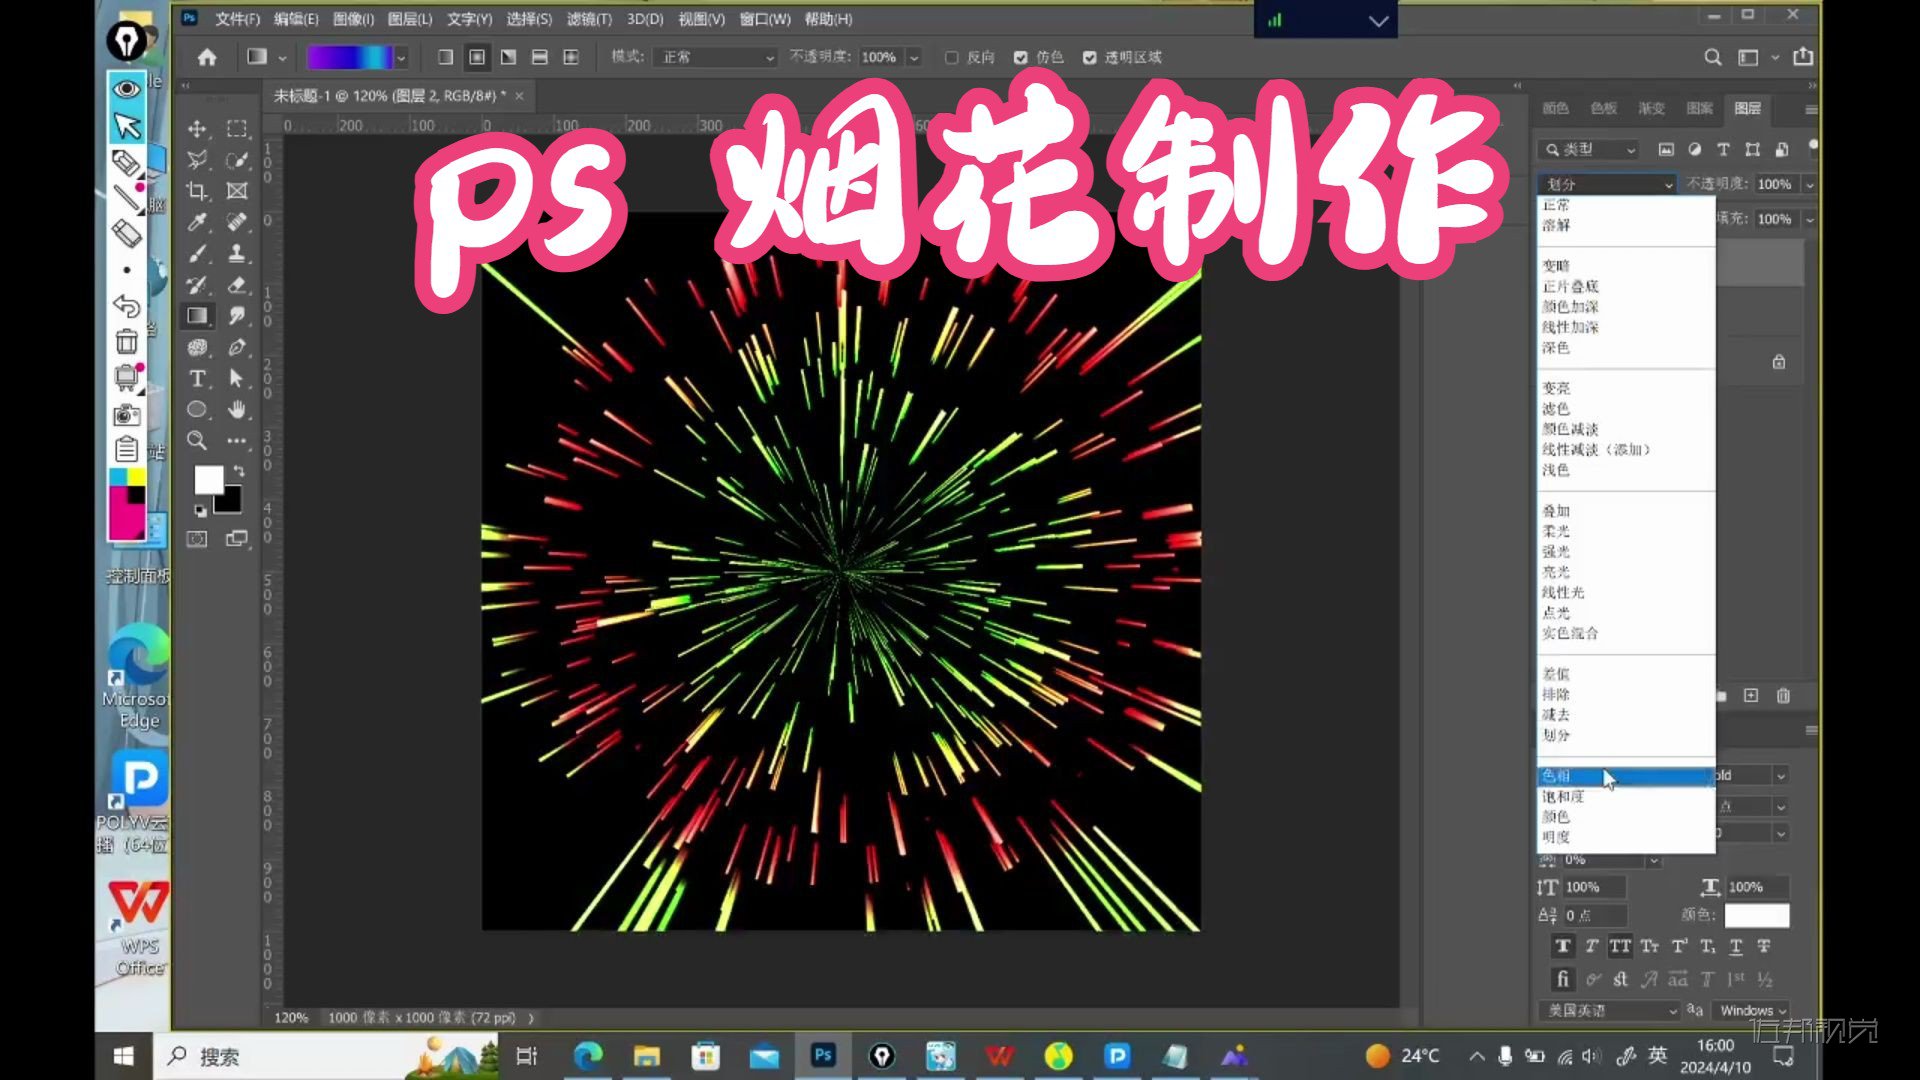Select the Pen tool
1920x1080 pixels.
(x=237, y=347)
